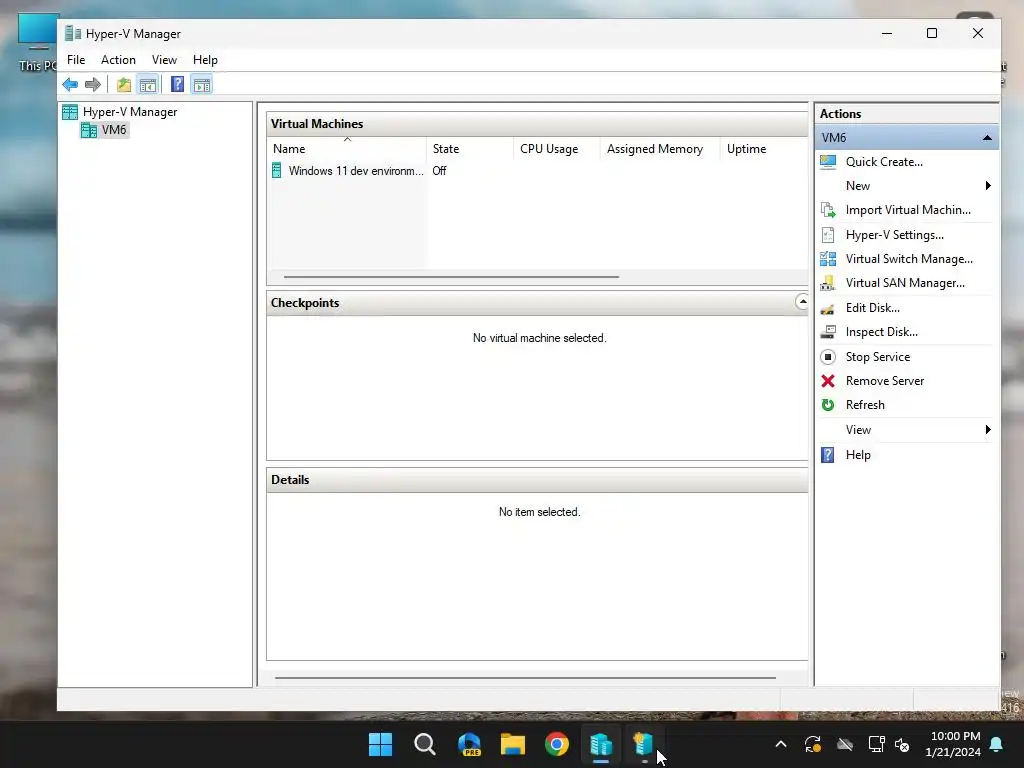Open taskbar Search
The width and height of the screenshot is (1024, 768).
click(424, 744)
